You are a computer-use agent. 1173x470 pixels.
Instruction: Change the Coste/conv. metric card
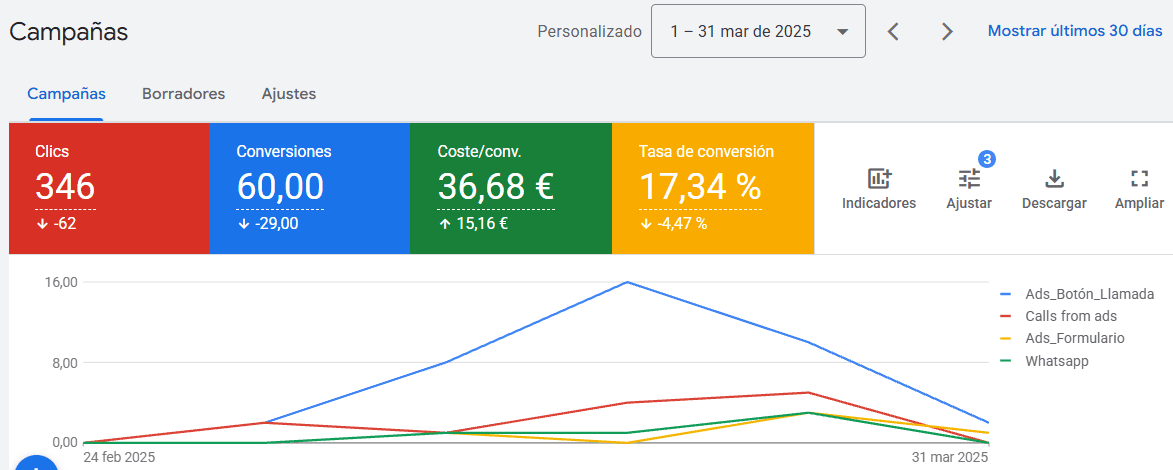pyautogui.click(x=510, y=188)
